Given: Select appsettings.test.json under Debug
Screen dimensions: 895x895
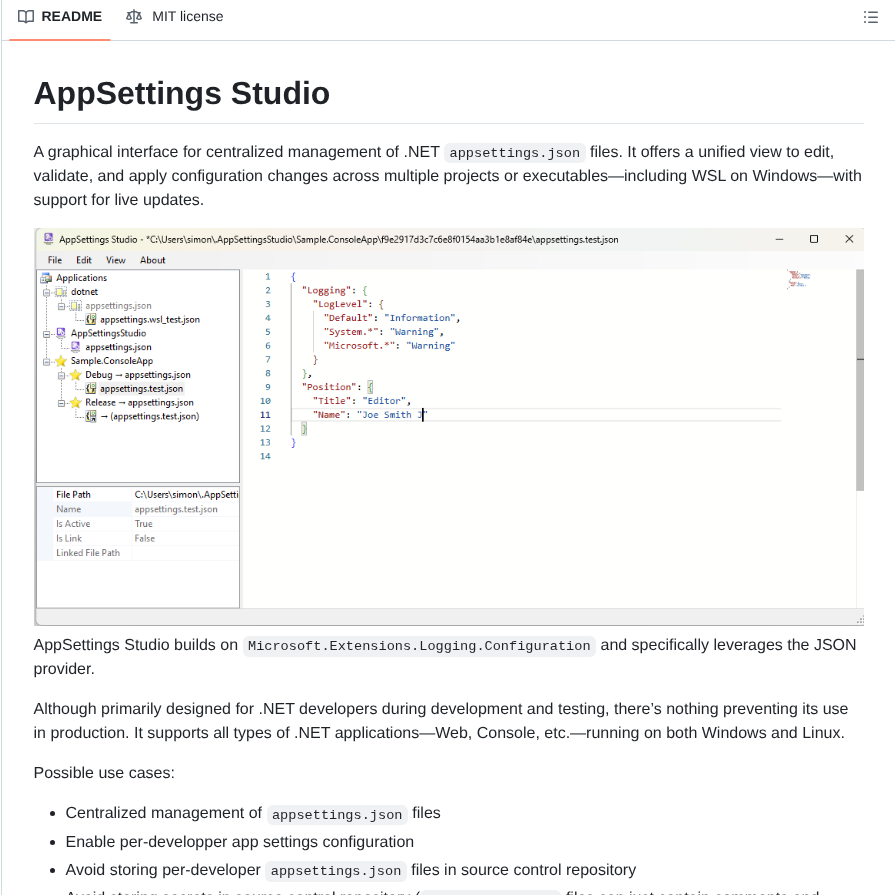Looking at the screenshot, I should click(140, 389).
